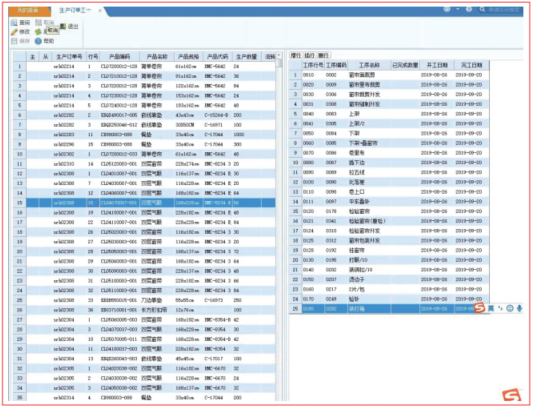Click the question mark icon in title bar
Viewport: 534px width, 410px height.
pos(469,9)
